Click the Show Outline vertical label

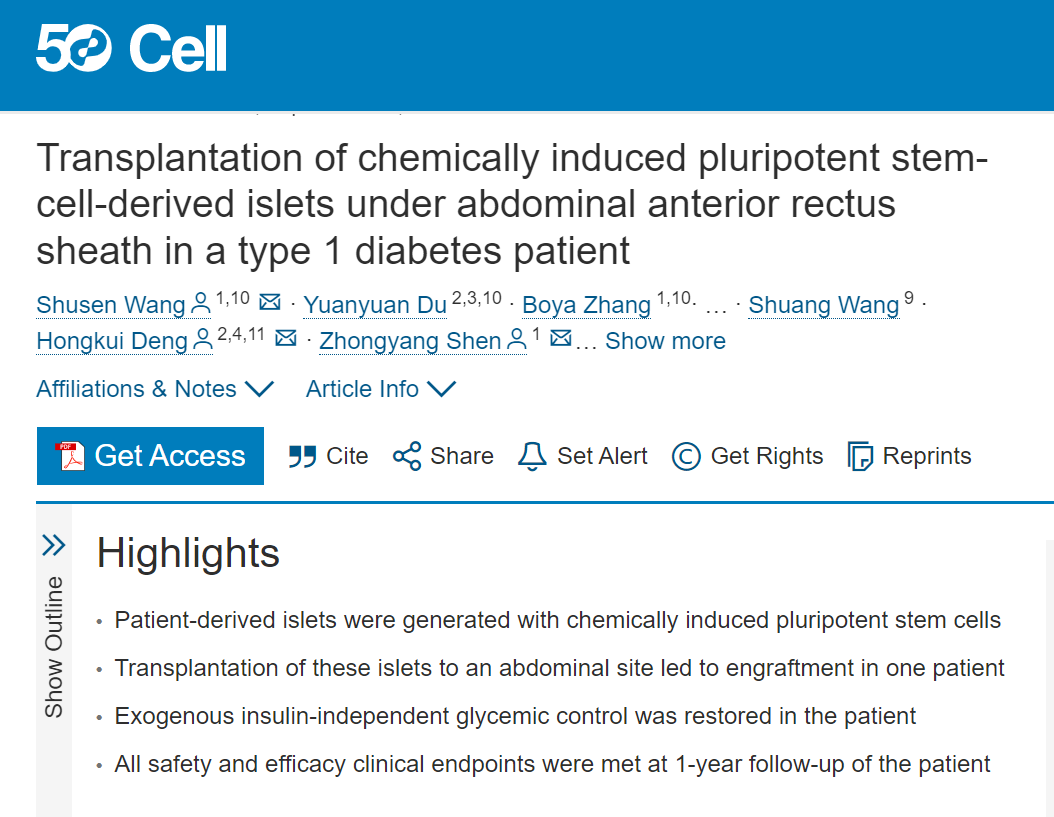54,647
